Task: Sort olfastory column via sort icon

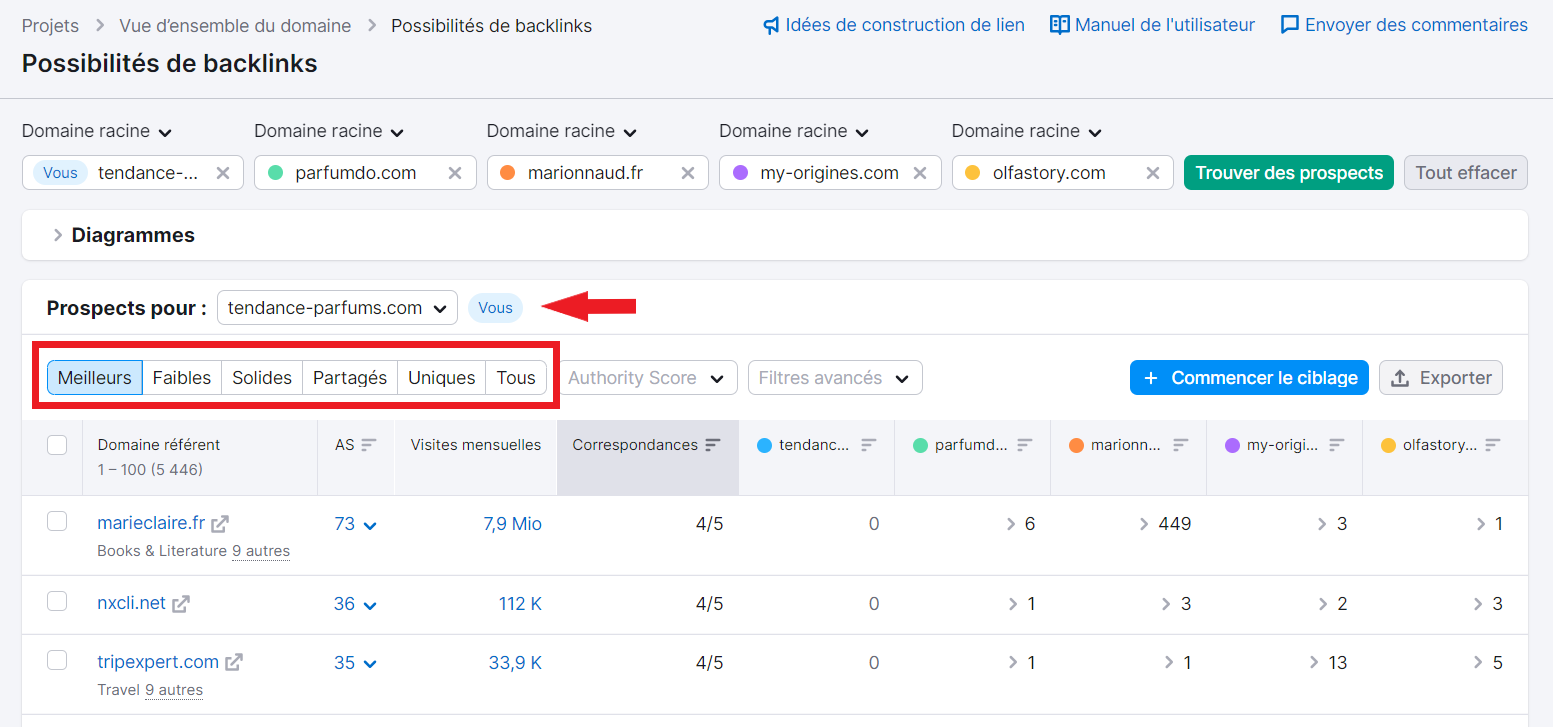Action: pos(1493,445)
